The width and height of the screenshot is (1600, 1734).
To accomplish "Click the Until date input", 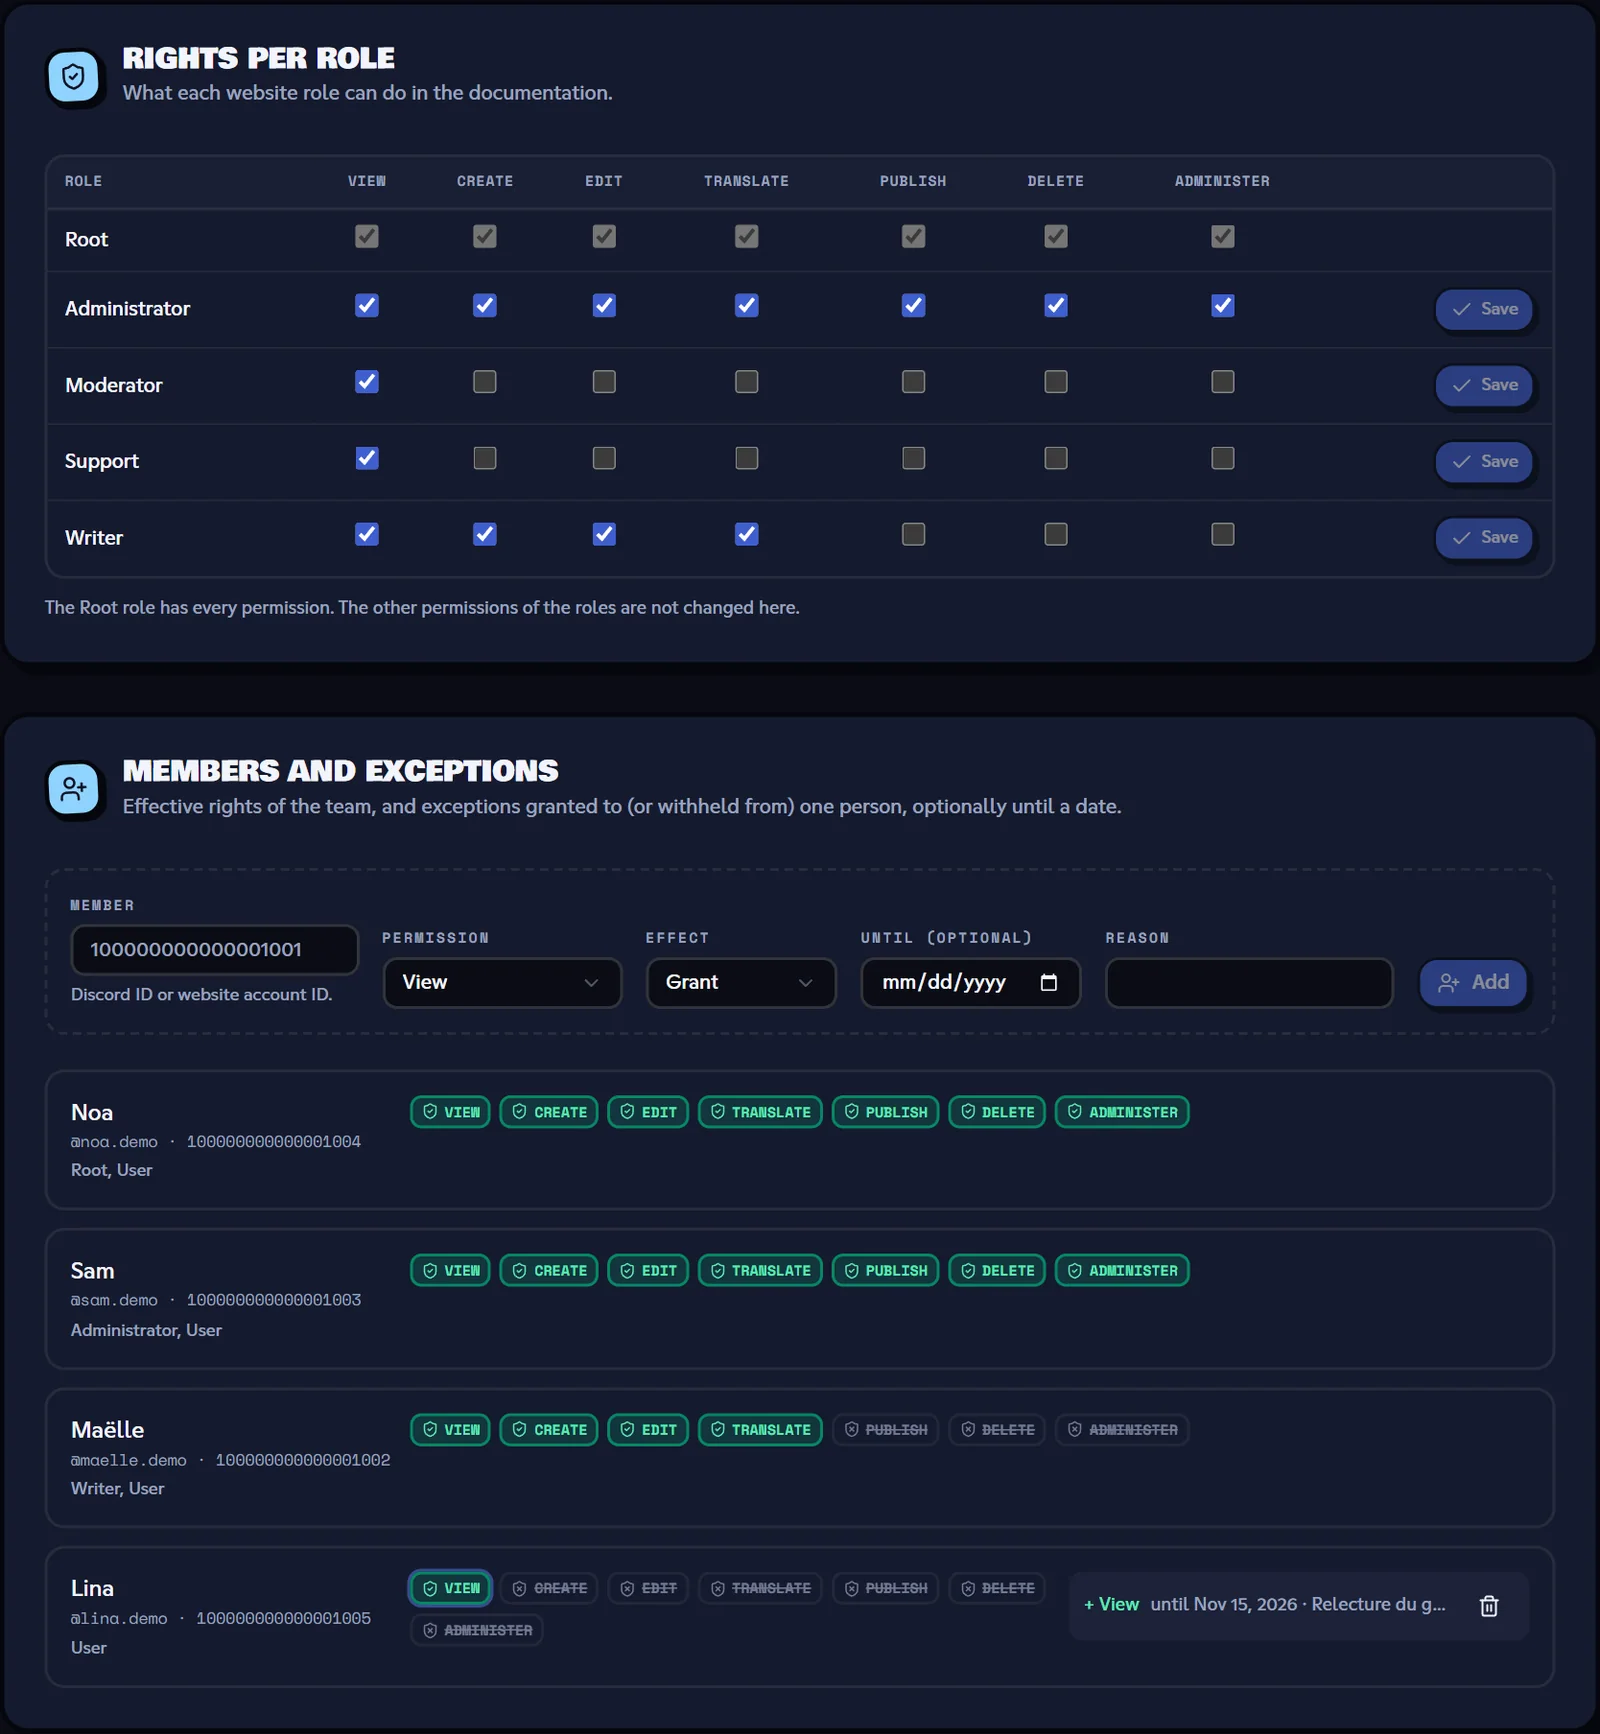I will pyautogui.click(x=970, y=983).
